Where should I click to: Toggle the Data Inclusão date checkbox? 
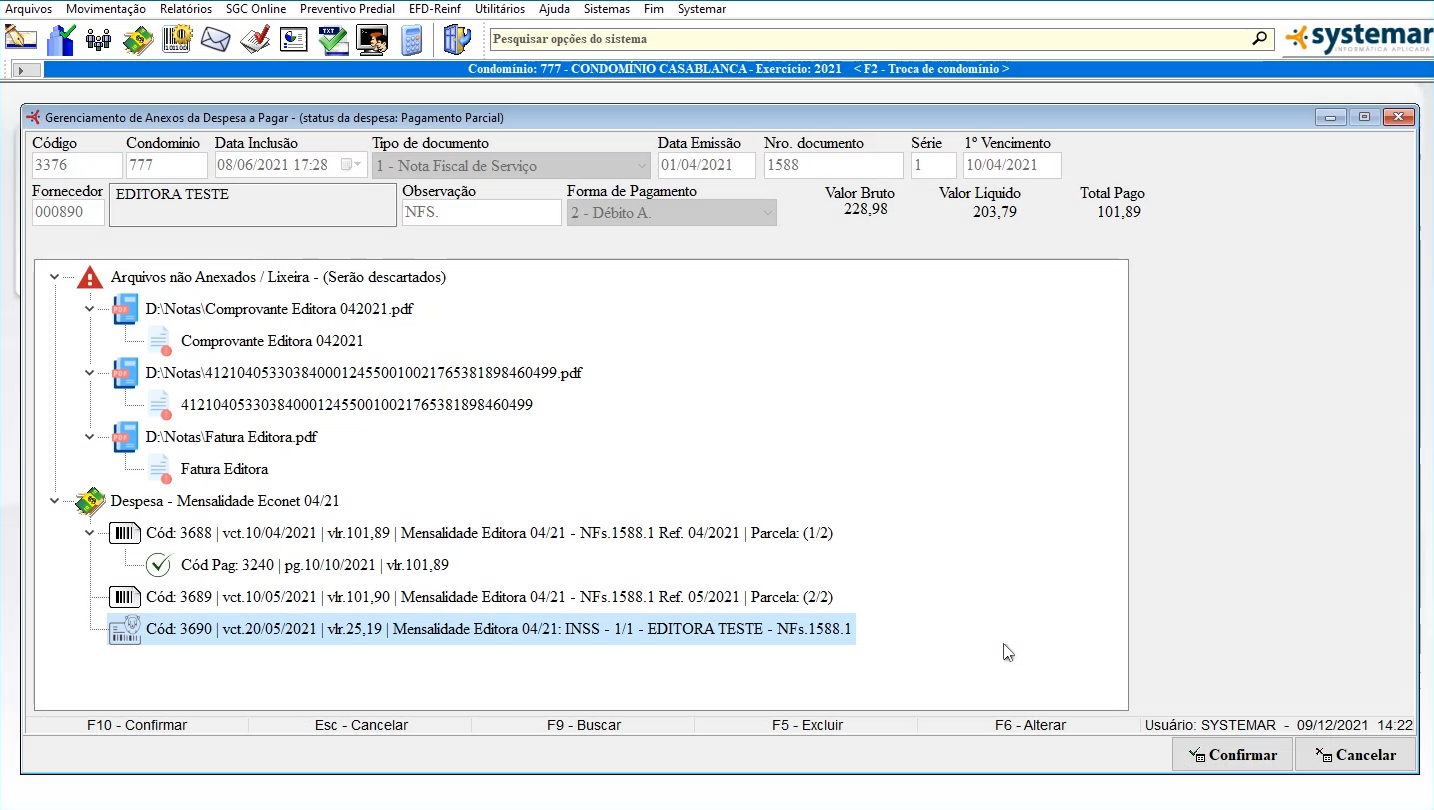point(347,165)
